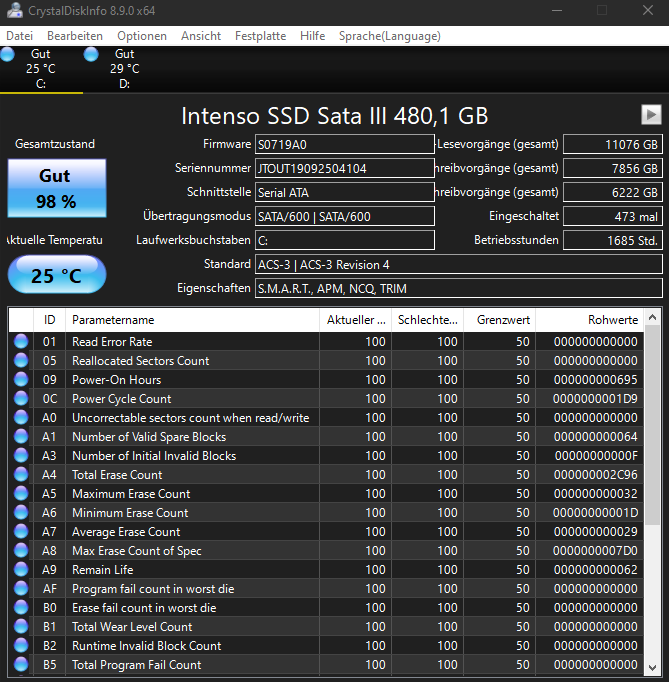This screenshot has height=682, width=669.
Task: Click raw value 000000002C96 of Total Erase Count
Action: tap(595, 475)
